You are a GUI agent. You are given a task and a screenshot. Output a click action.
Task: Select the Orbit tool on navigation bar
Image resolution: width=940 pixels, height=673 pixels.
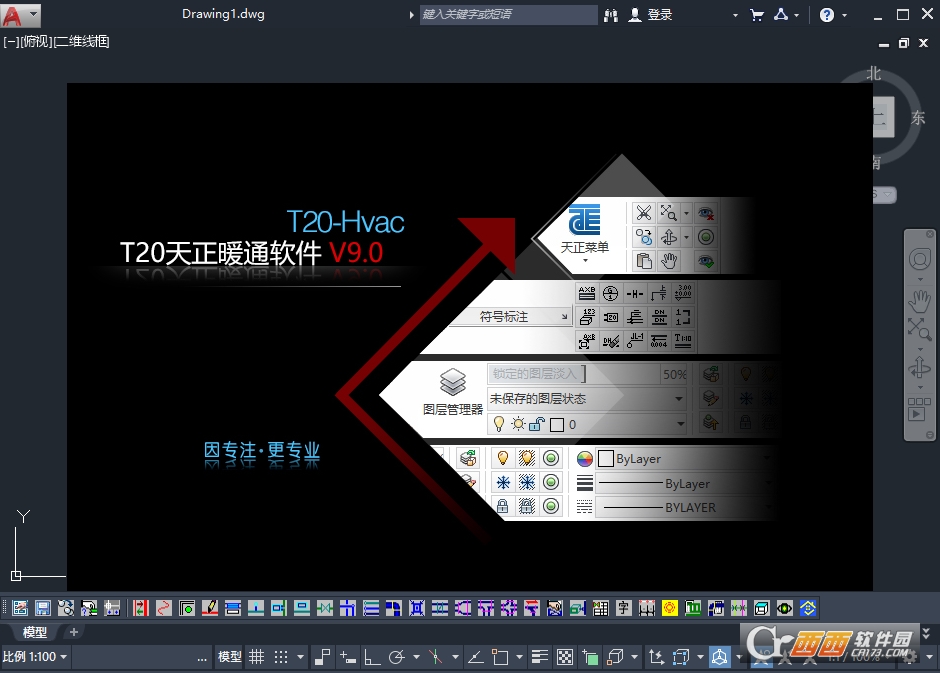(920, 367)
